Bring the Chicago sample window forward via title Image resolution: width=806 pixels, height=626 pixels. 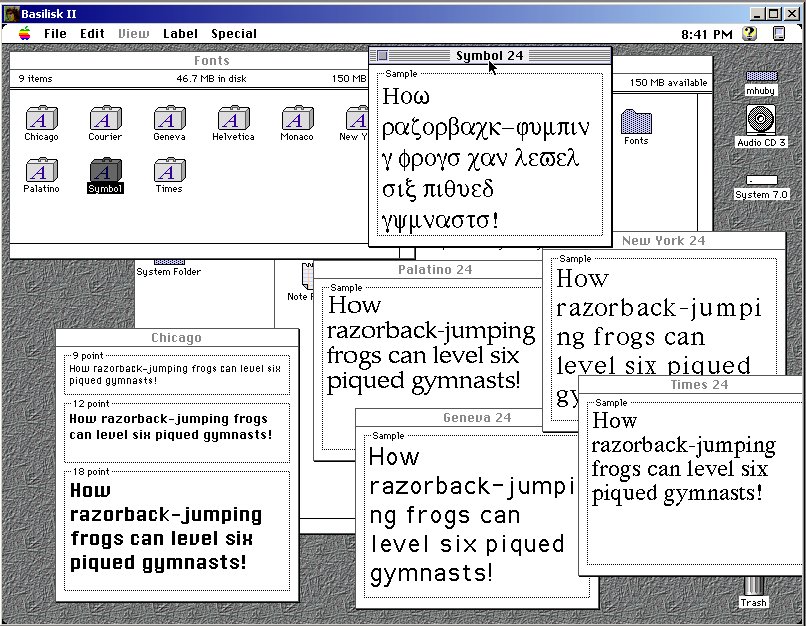click(176, 338)
